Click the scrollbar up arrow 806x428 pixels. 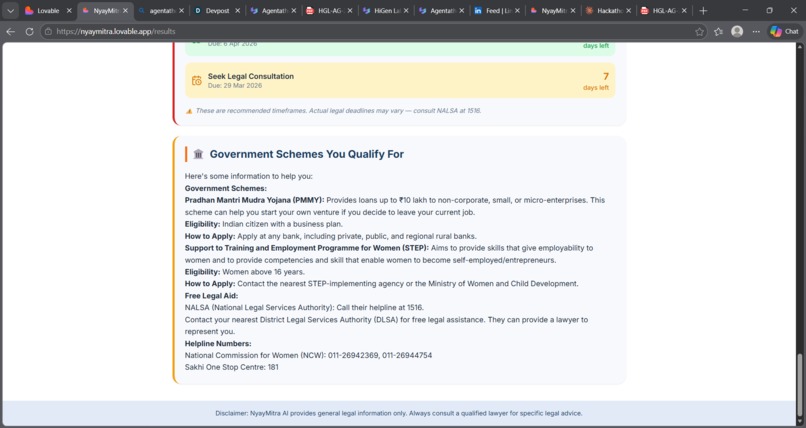[799, 47]
